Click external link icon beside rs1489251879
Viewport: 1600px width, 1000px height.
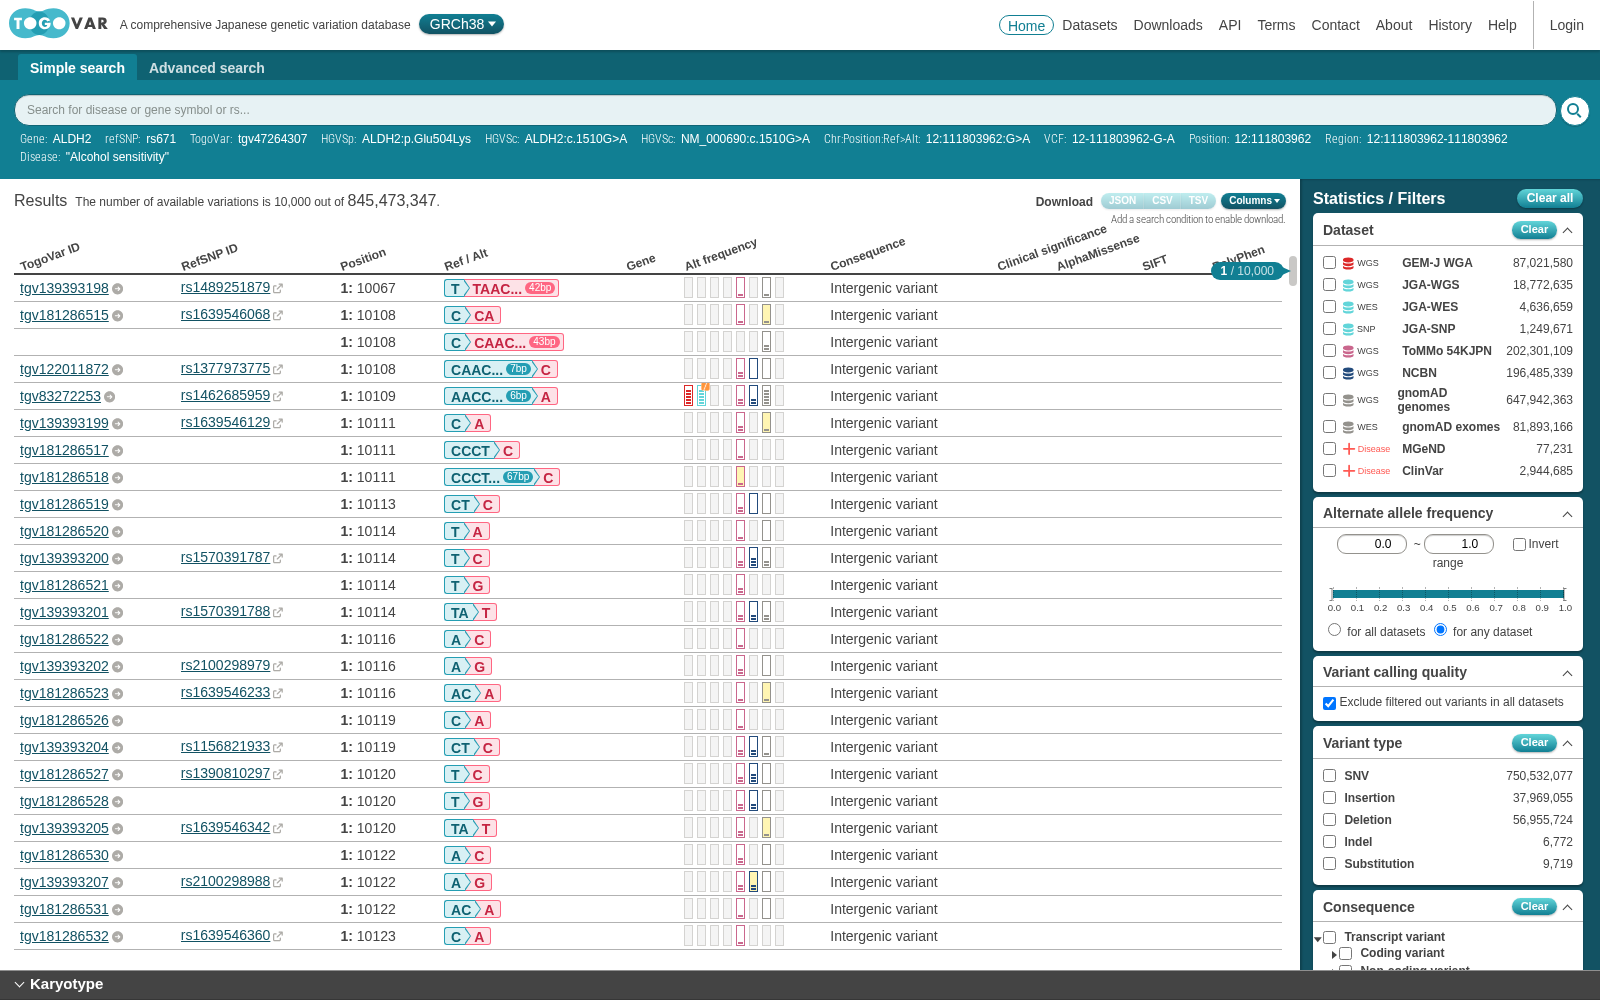click(x=278, y=288)
